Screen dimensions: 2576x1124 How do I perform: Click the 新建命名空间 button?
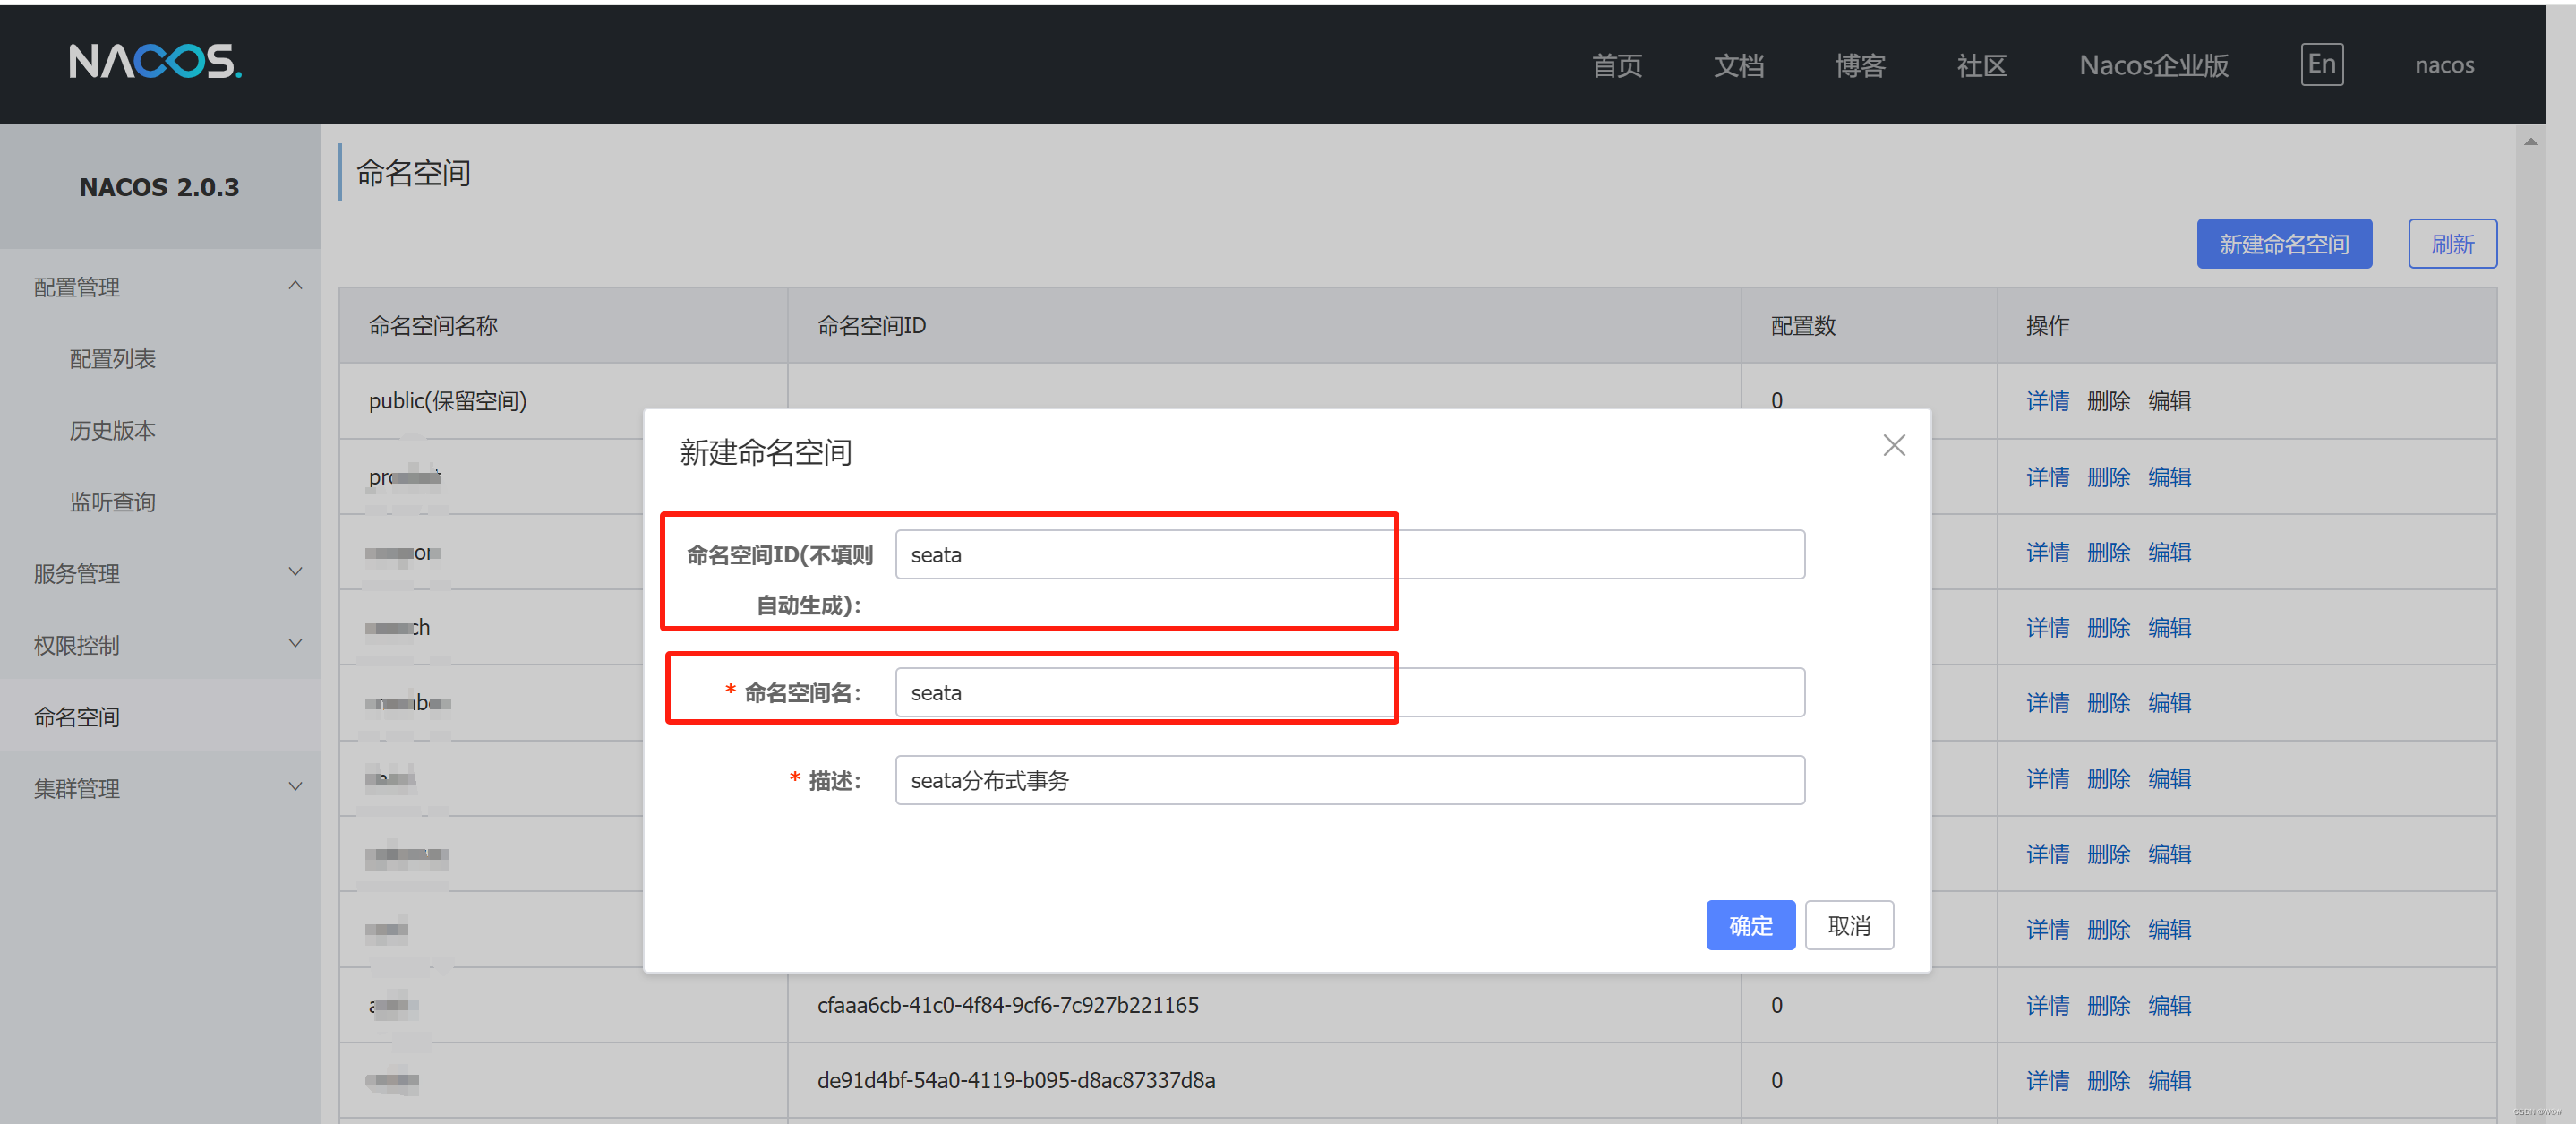2283,244
